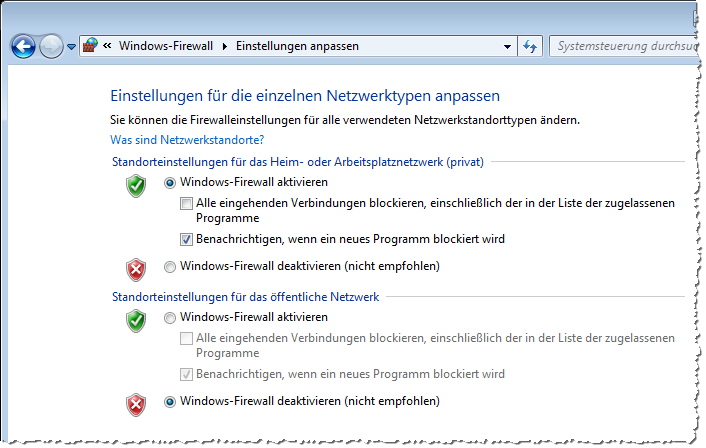
Task: Click the double chevron at breadcrumb start
Action: [x=107, y=46]
